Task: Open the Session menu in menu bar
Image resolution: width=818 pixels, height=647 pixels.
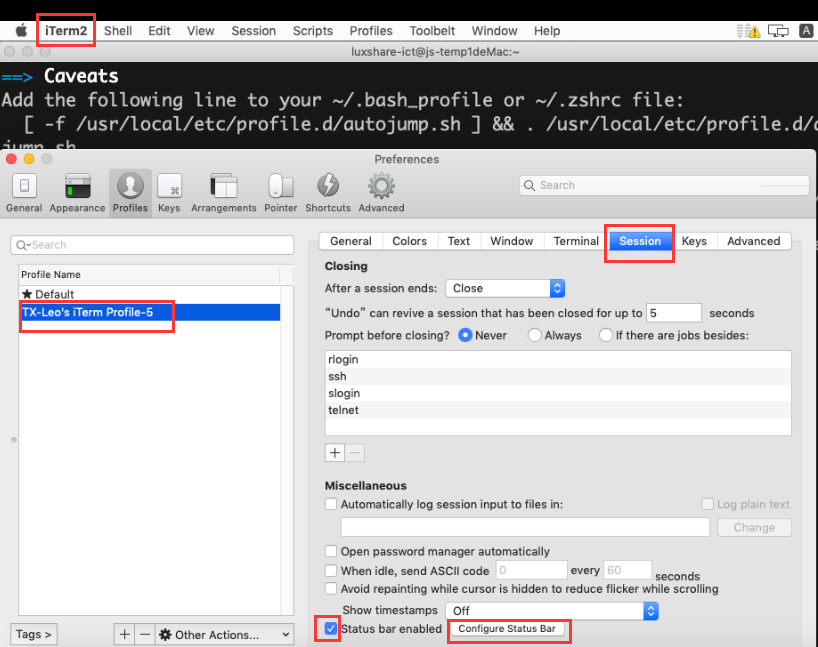Action: [x=254, y=31]
